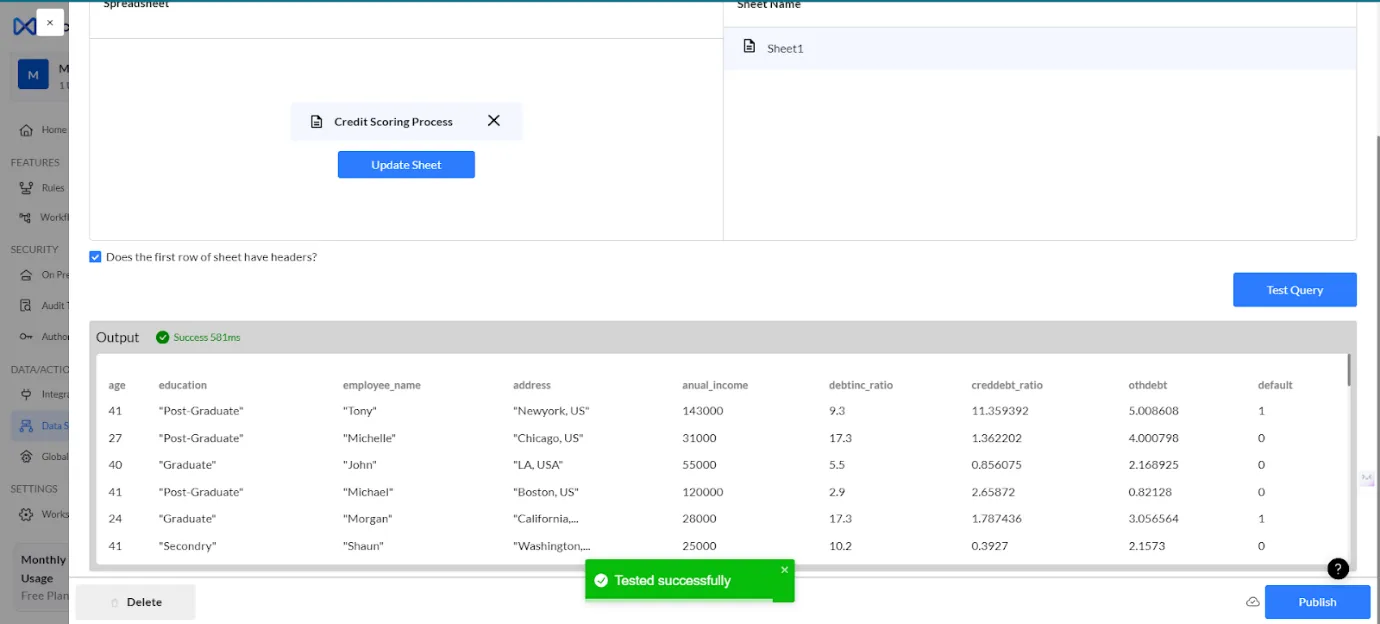Click the Publish button
The image size is (1380, 624).
(x=1317, y=602)
